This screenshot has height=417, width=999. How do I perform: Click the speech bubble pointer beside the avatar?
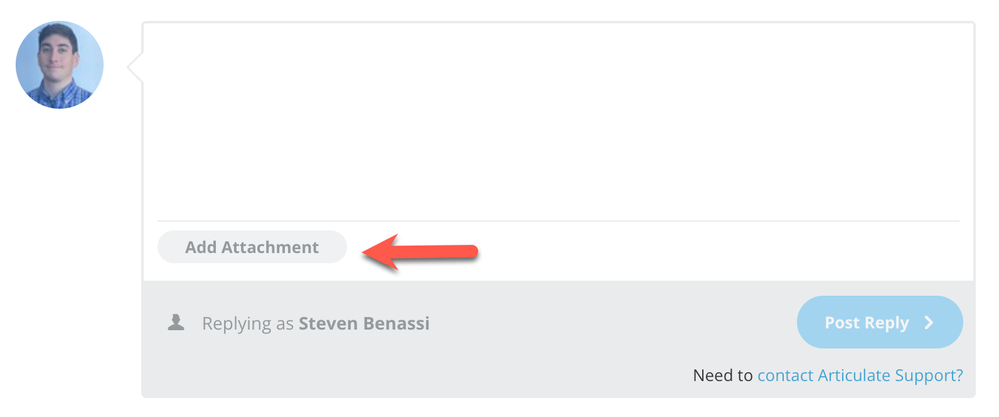[134, 66]
